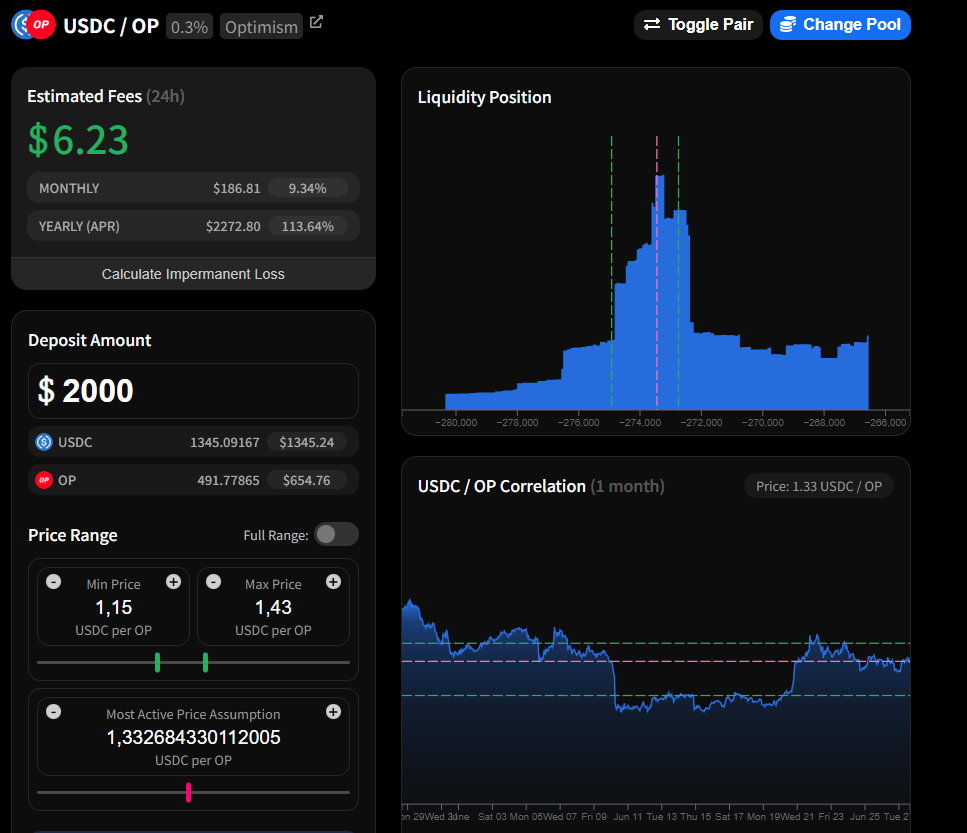Click the Change Pool button
967x833 pixels.
click(840, 25)
